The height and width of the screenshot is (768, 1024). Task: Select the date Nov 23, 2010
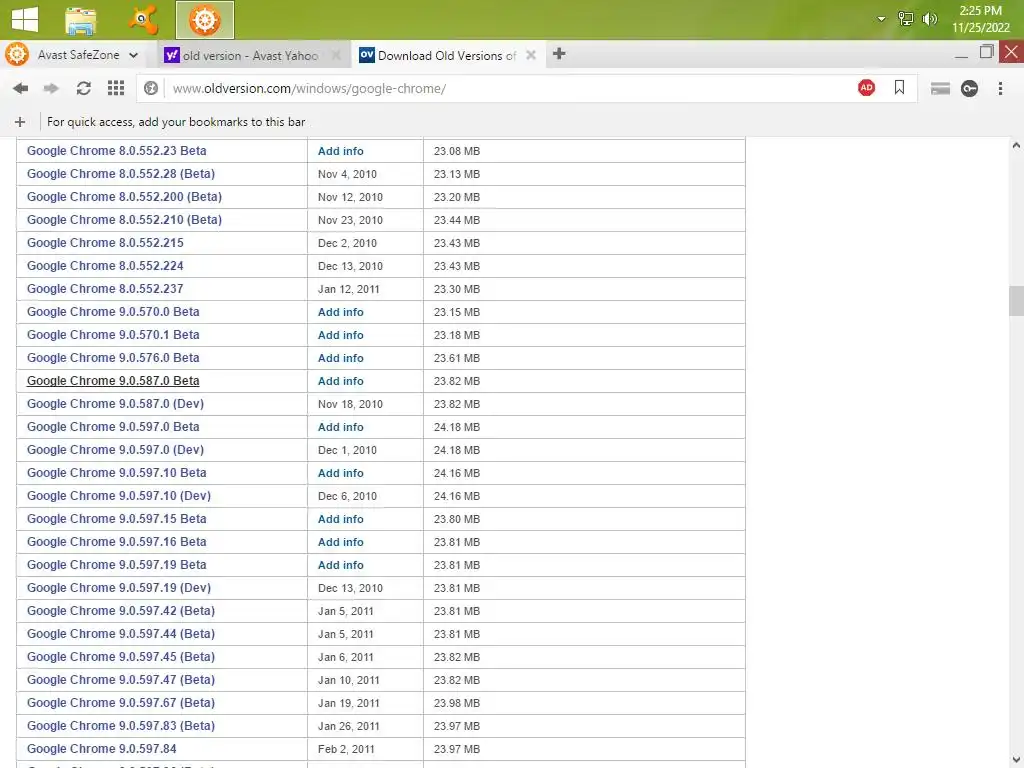pyautogui.click(x=350, y=220)
